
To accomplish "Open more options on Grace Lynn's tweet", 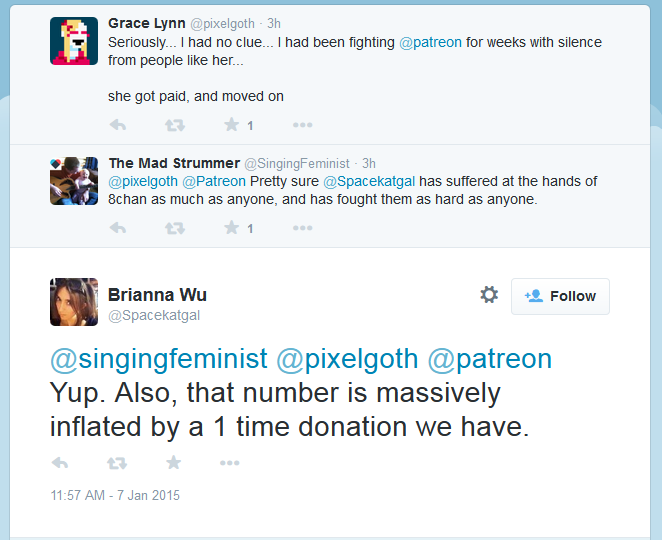I will pyautogui.click(x=302, y=125).
